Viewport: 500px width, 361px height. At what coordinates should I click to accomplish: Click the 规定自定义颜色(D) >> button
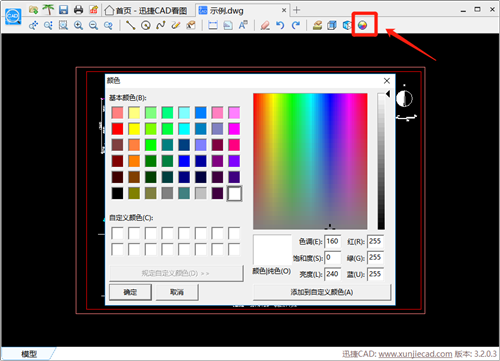click(176, 273)
